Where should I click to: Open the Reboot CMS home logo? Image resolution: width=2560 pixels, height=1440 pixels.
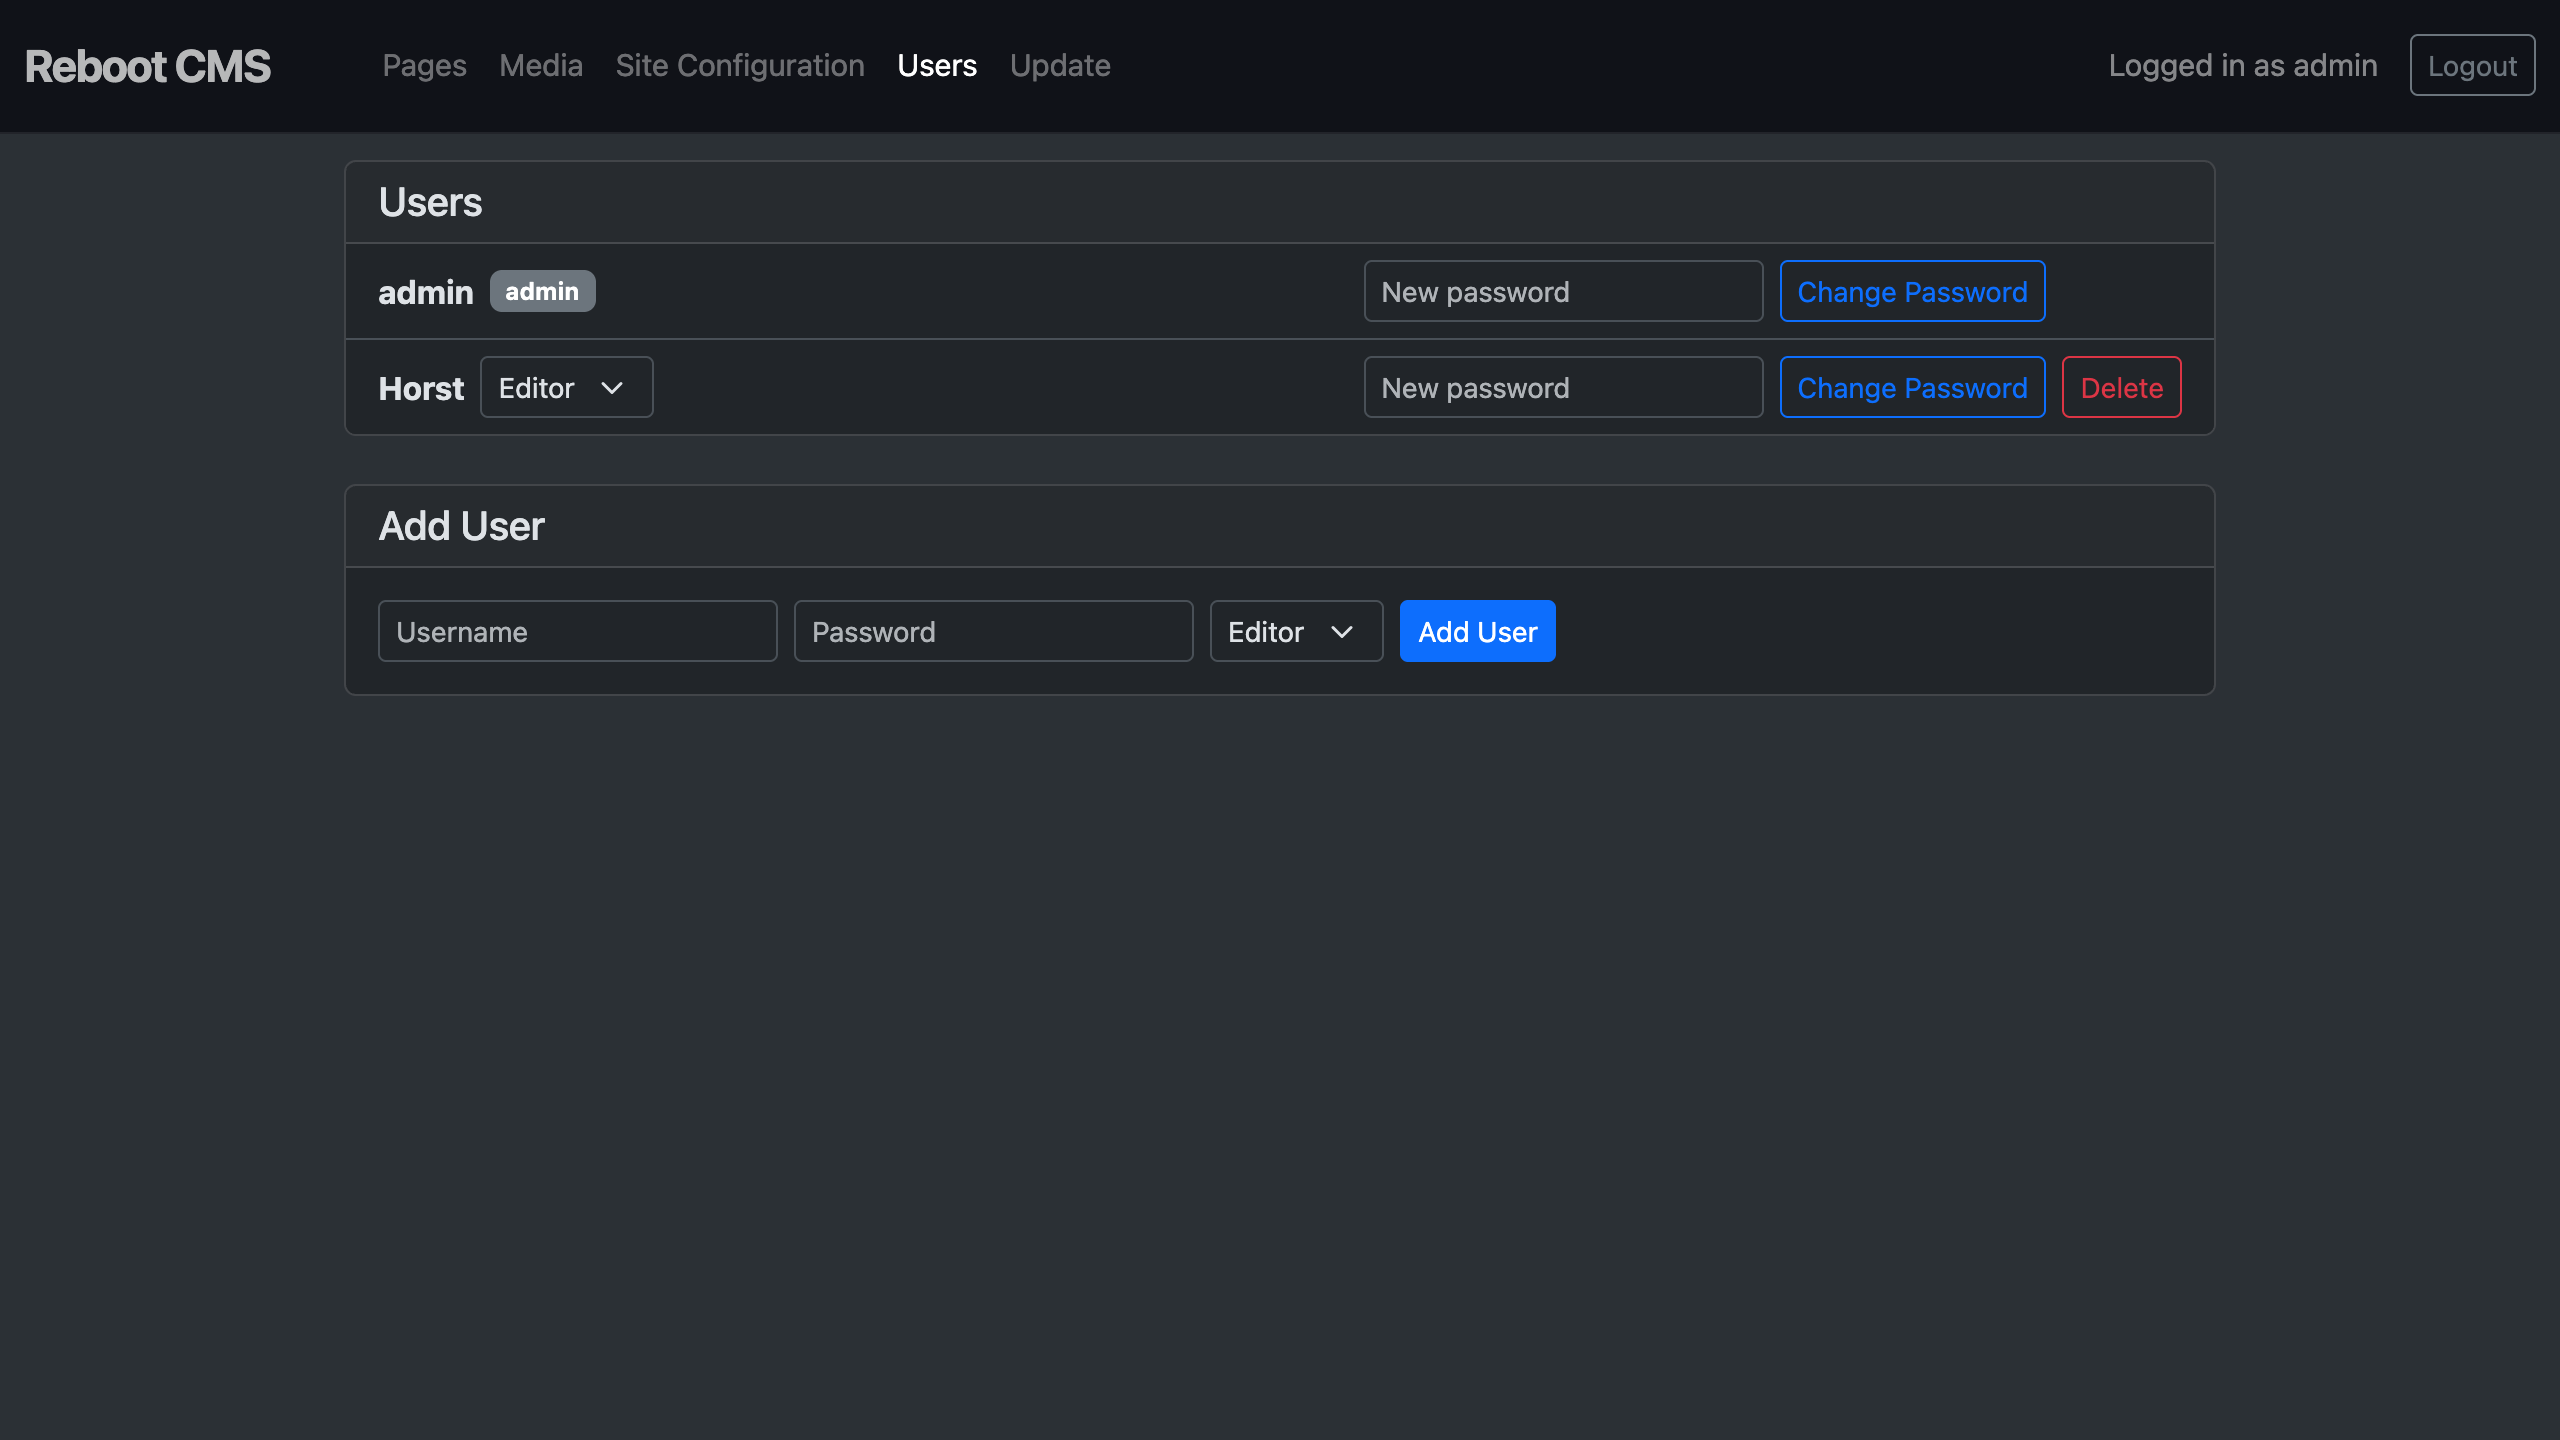[x=147, y=66]
